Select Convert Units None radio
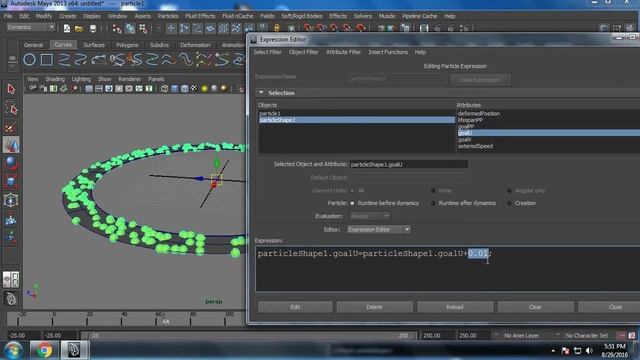Viewport: 640px width, 360px height. [x=433, y=191]
